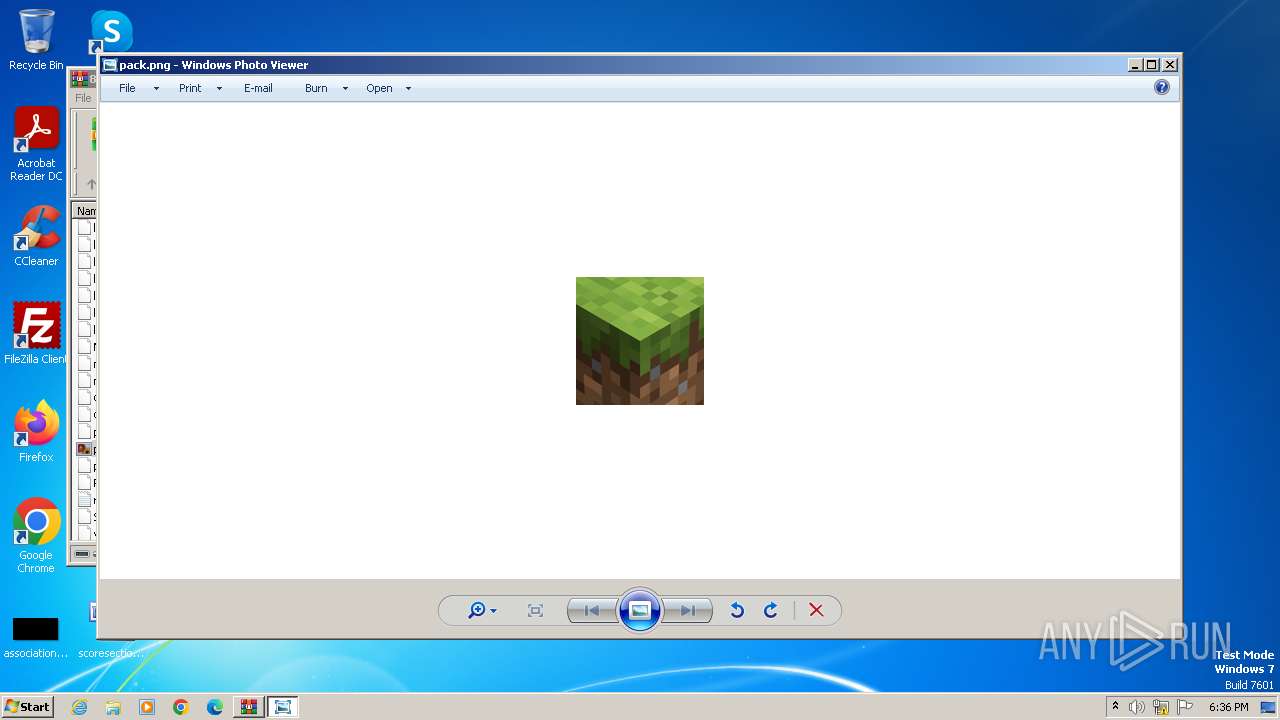This screenshot has width=1280, height=720.
Task: Open Windows Media Player taskbar icon
Action: (147, 707)
